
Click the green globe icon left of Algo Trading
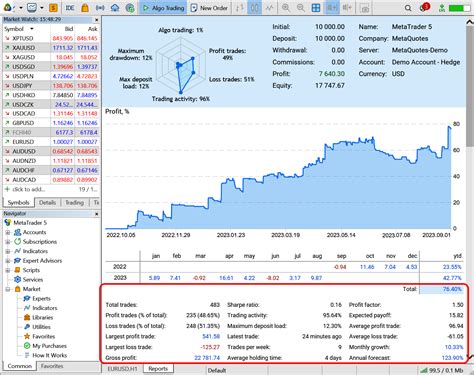[130, 7]
